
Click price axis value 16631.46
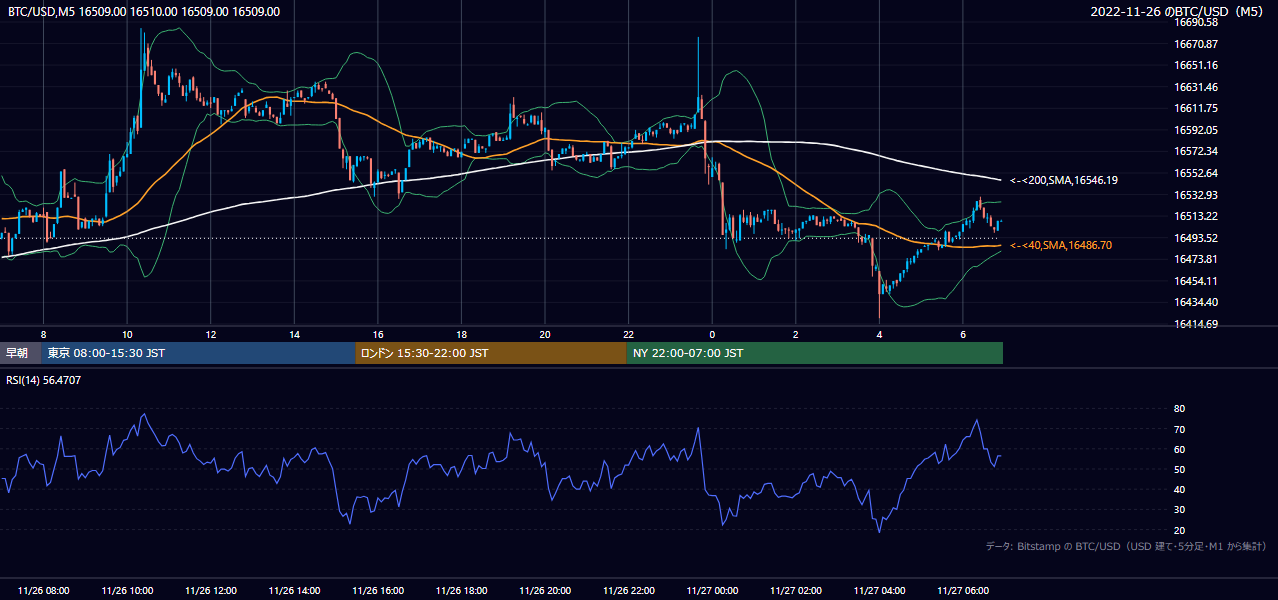click(x=1197, y=87)
